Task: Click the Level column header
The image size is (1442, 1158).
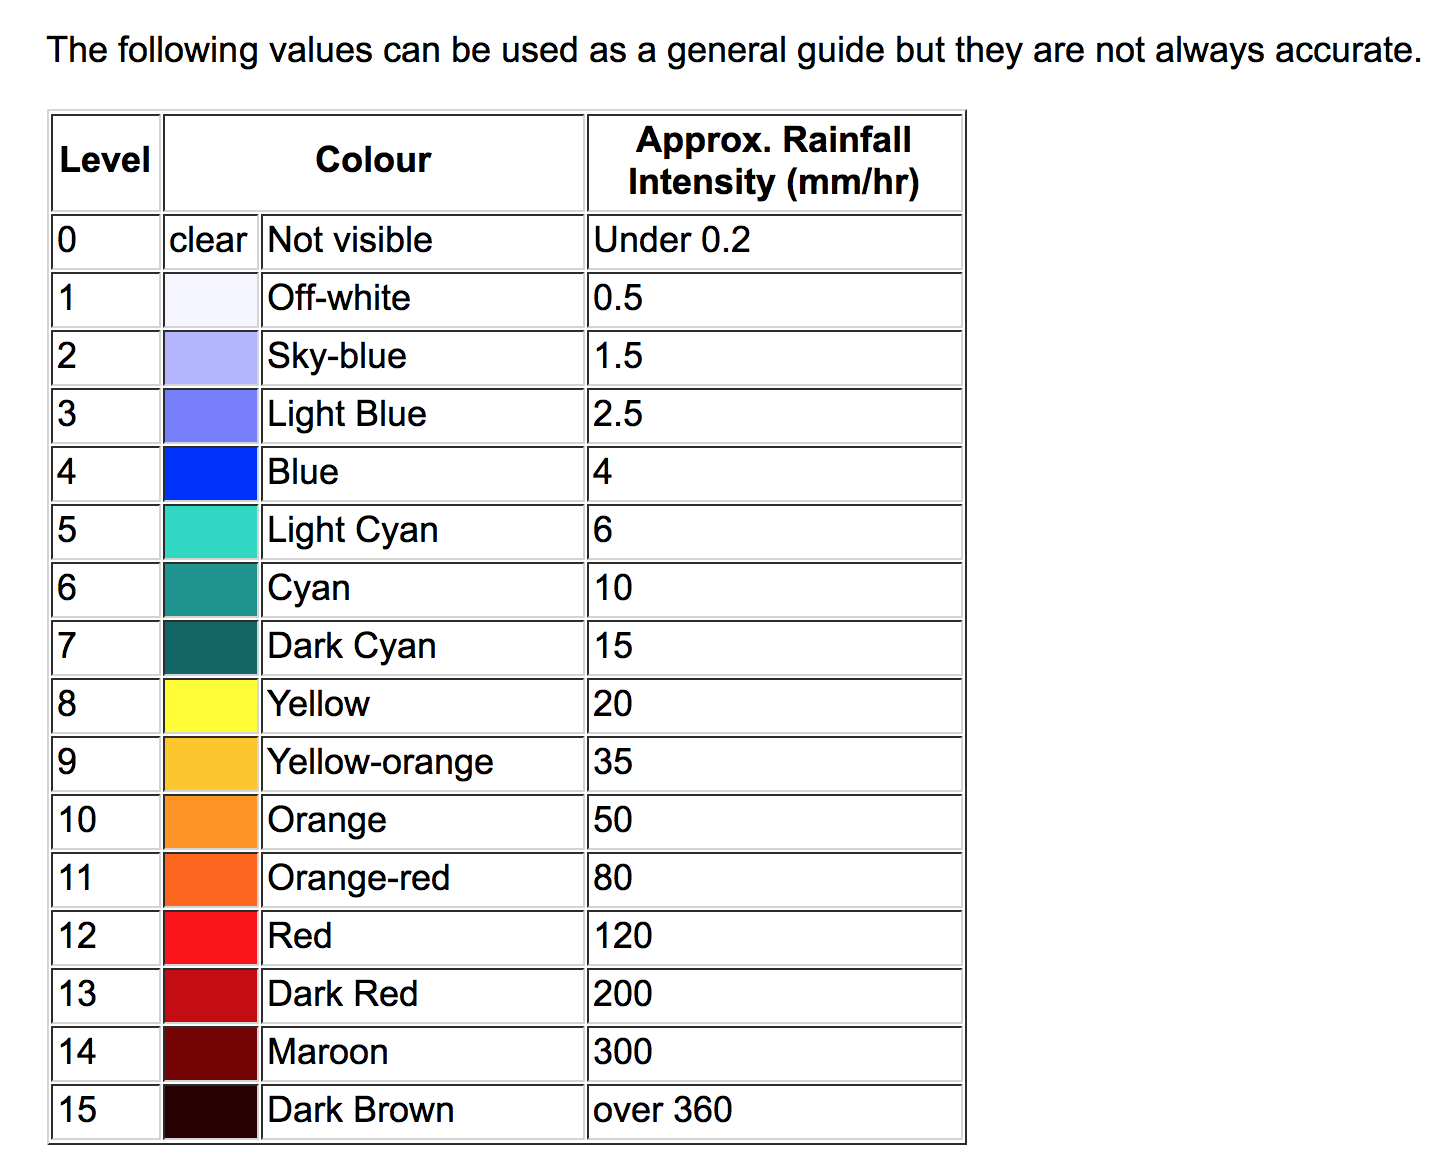Action: point(106,162)
